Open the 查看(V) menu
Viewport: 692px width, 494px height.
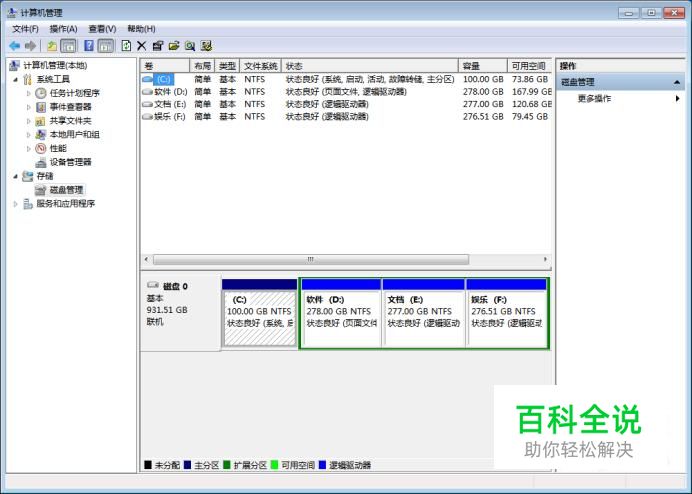102,29
